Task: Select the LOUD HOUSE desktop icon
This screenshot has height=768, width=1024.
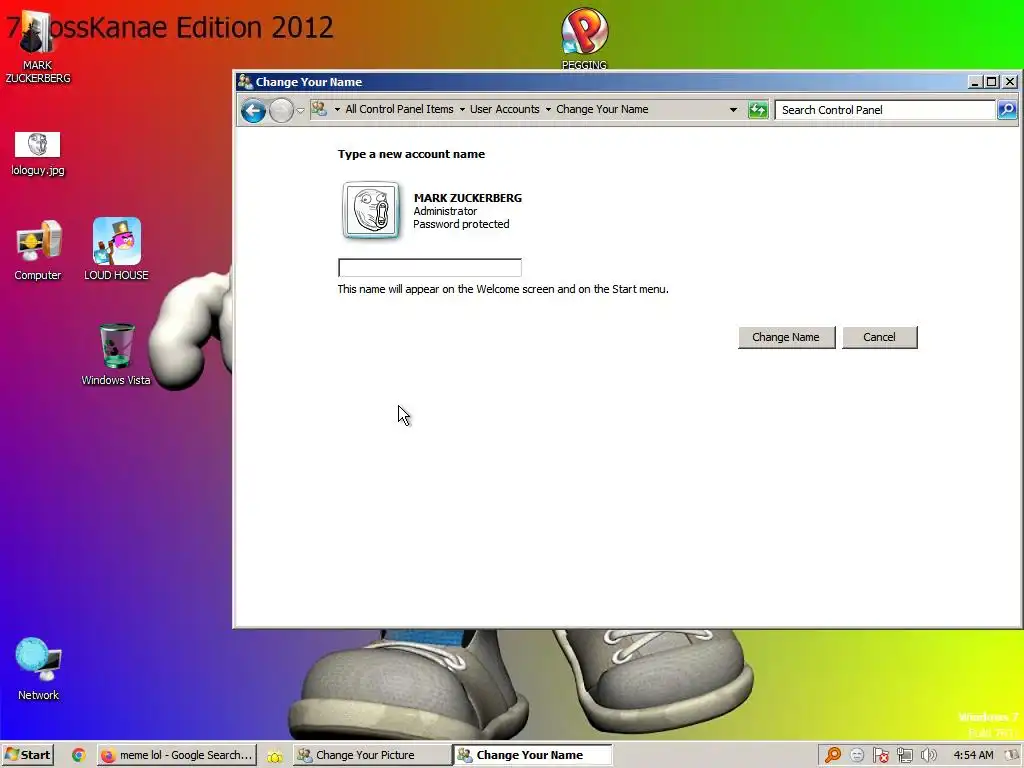Action: tap(116, 249)
